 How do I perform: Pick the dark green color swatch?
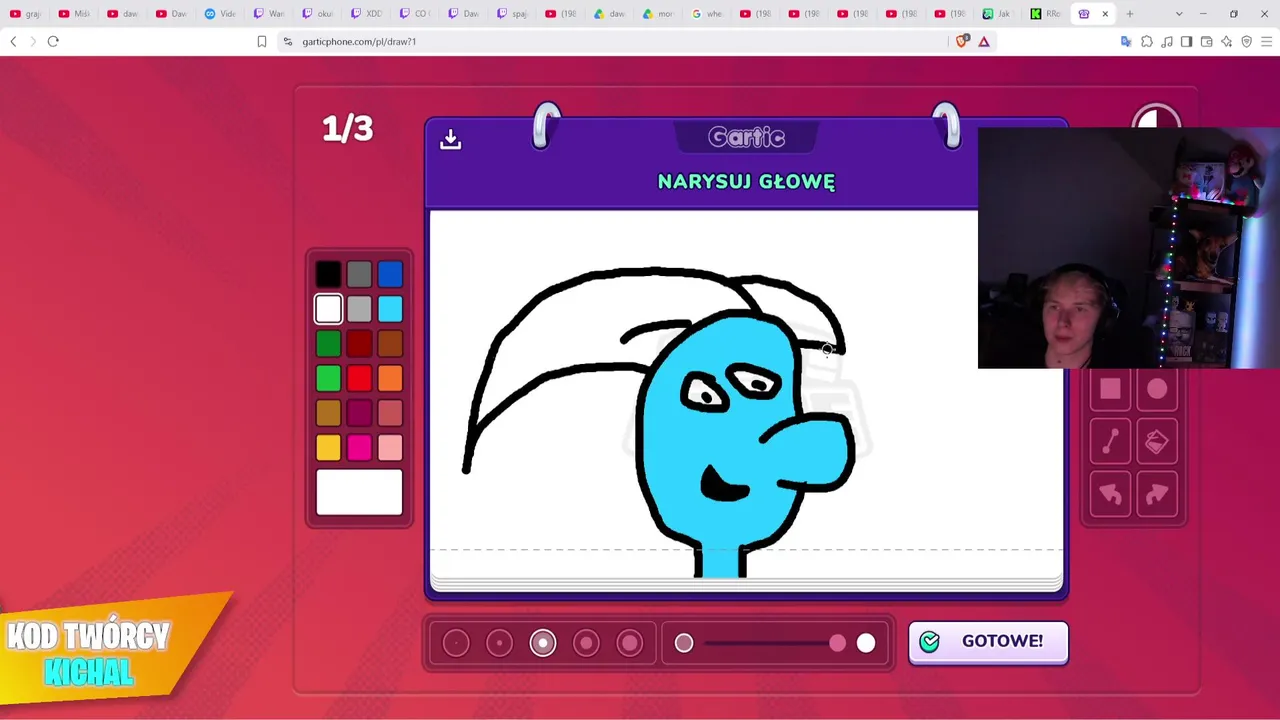pos(328,344)
